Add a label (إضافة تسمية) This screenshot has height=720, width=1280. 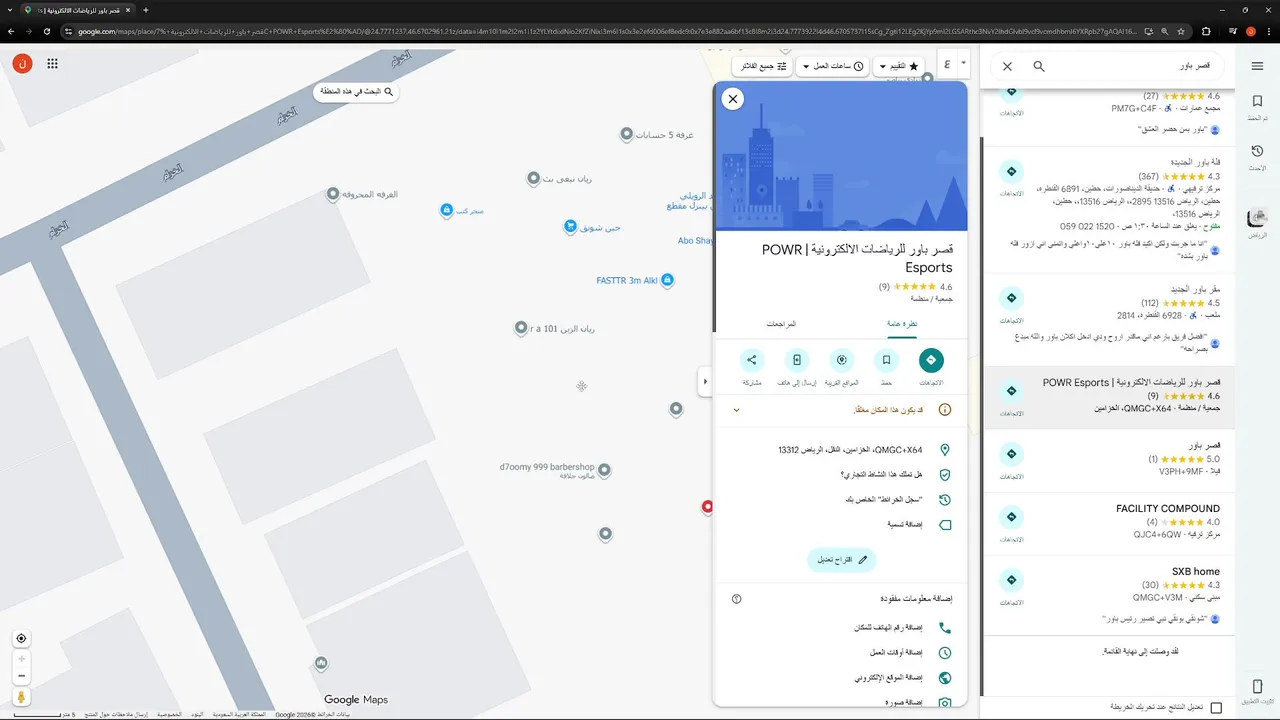point(840,525)
